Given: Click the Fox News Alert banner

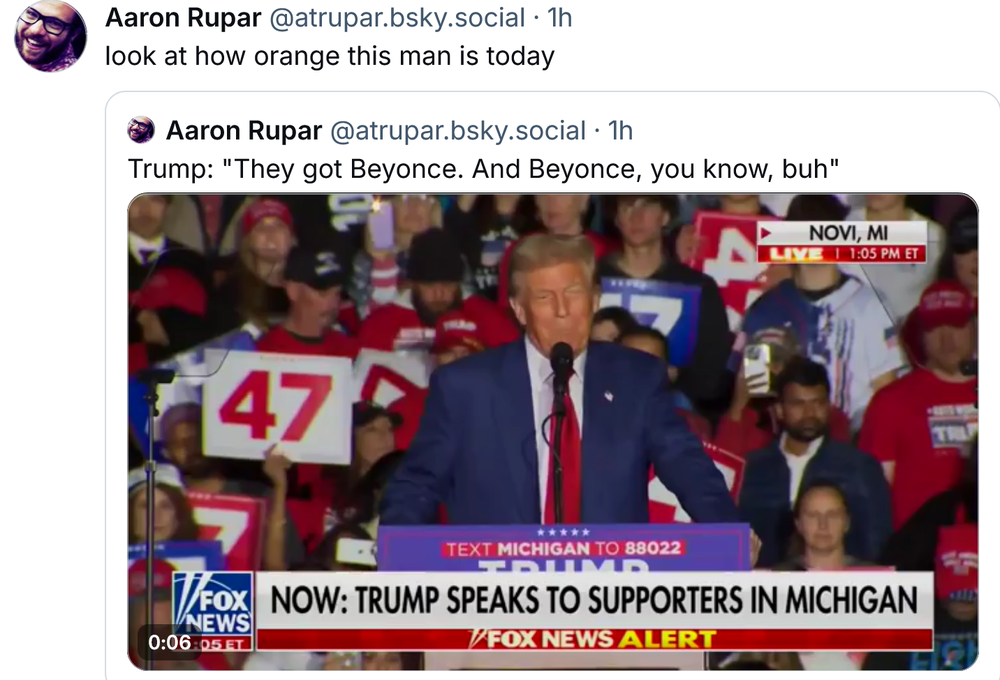Looking at the screenshot, I should tap(594, 639).
